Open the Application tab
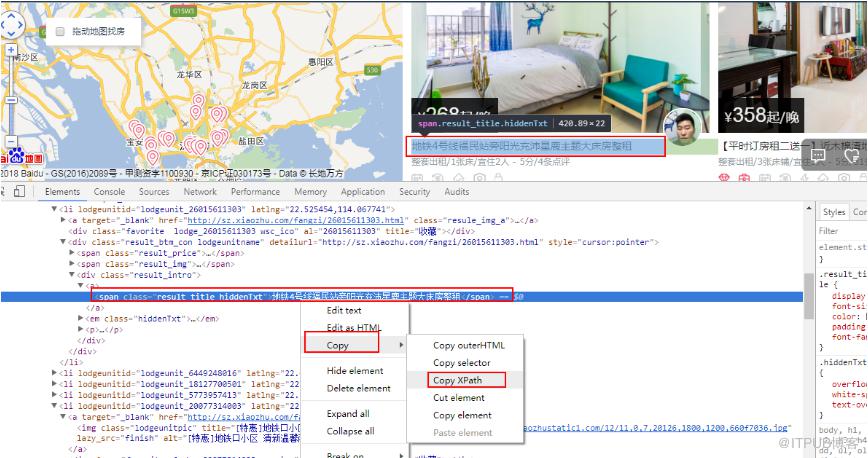Screen dimensions: 868x458 (363, 192)
